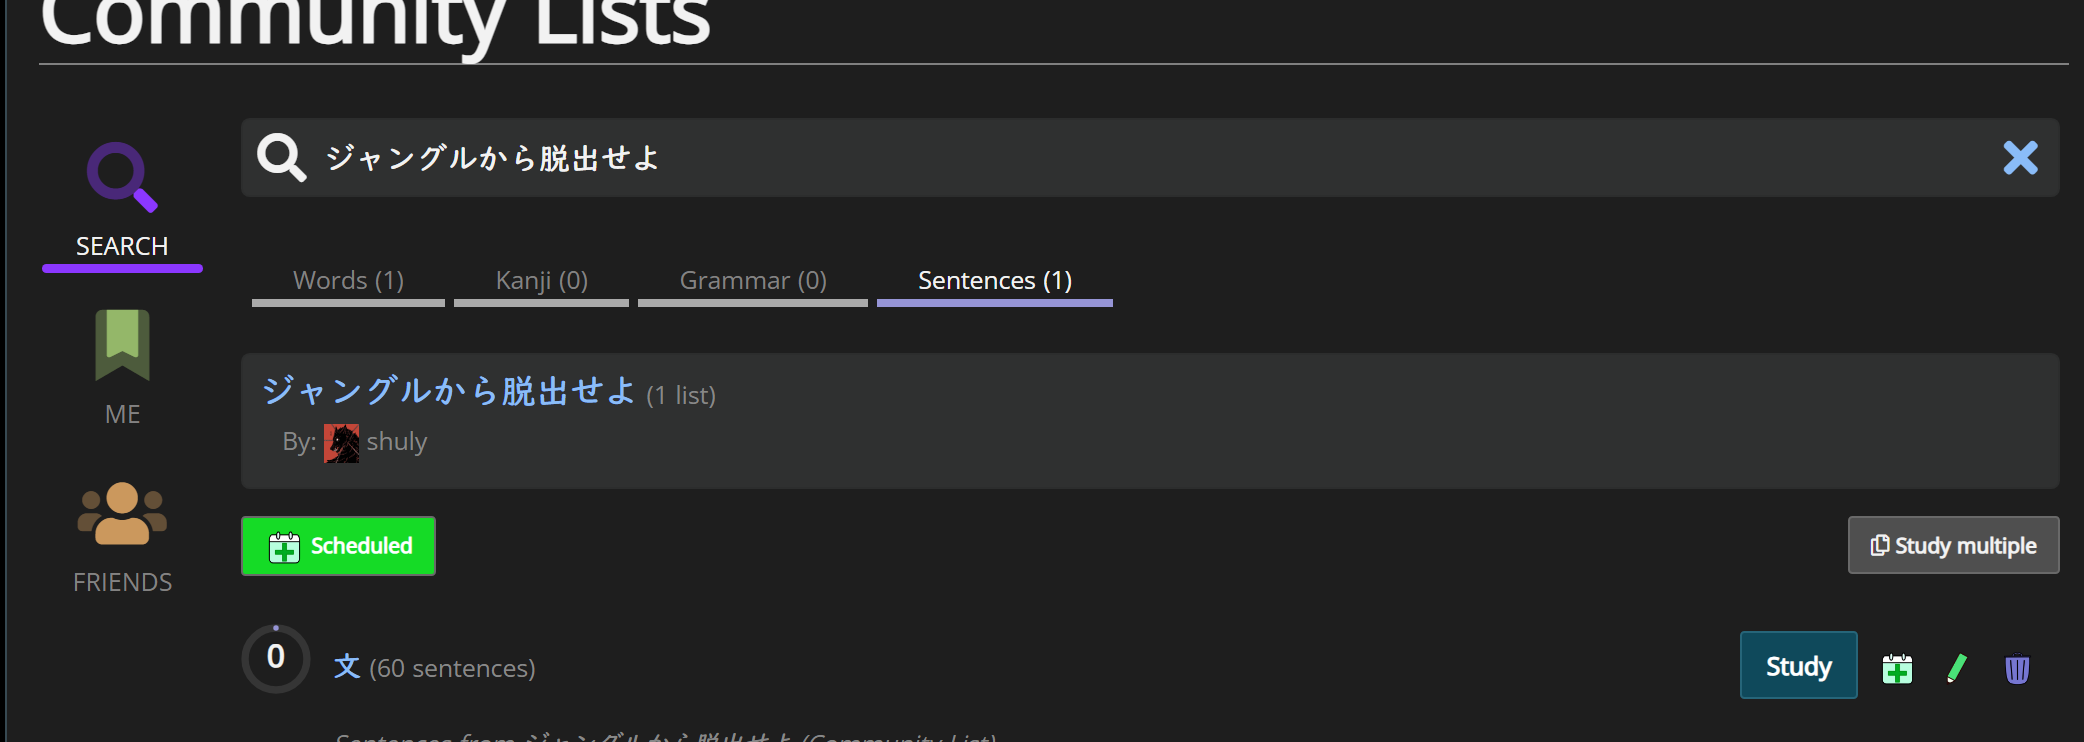Click the circular progress indicator showing 0
Screen dimensions: 2084x742
[x=276, y=658]
